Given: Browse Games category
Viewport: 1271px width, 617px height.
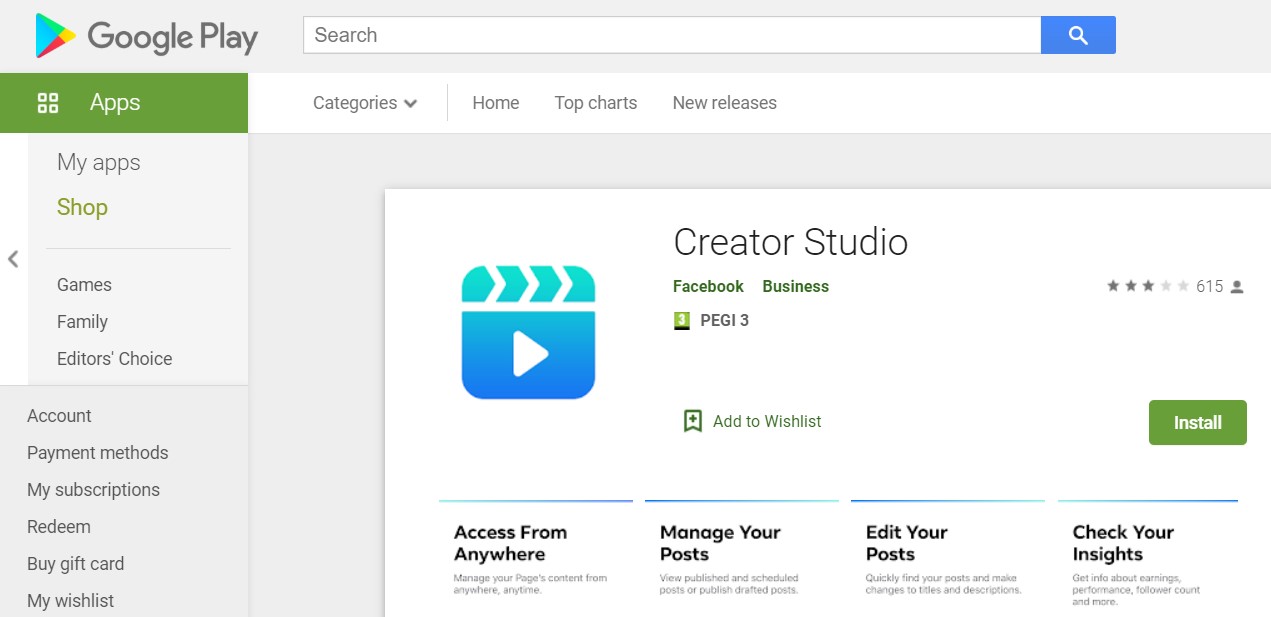Looking at the screenshot, I should click(x=84, y=285).
